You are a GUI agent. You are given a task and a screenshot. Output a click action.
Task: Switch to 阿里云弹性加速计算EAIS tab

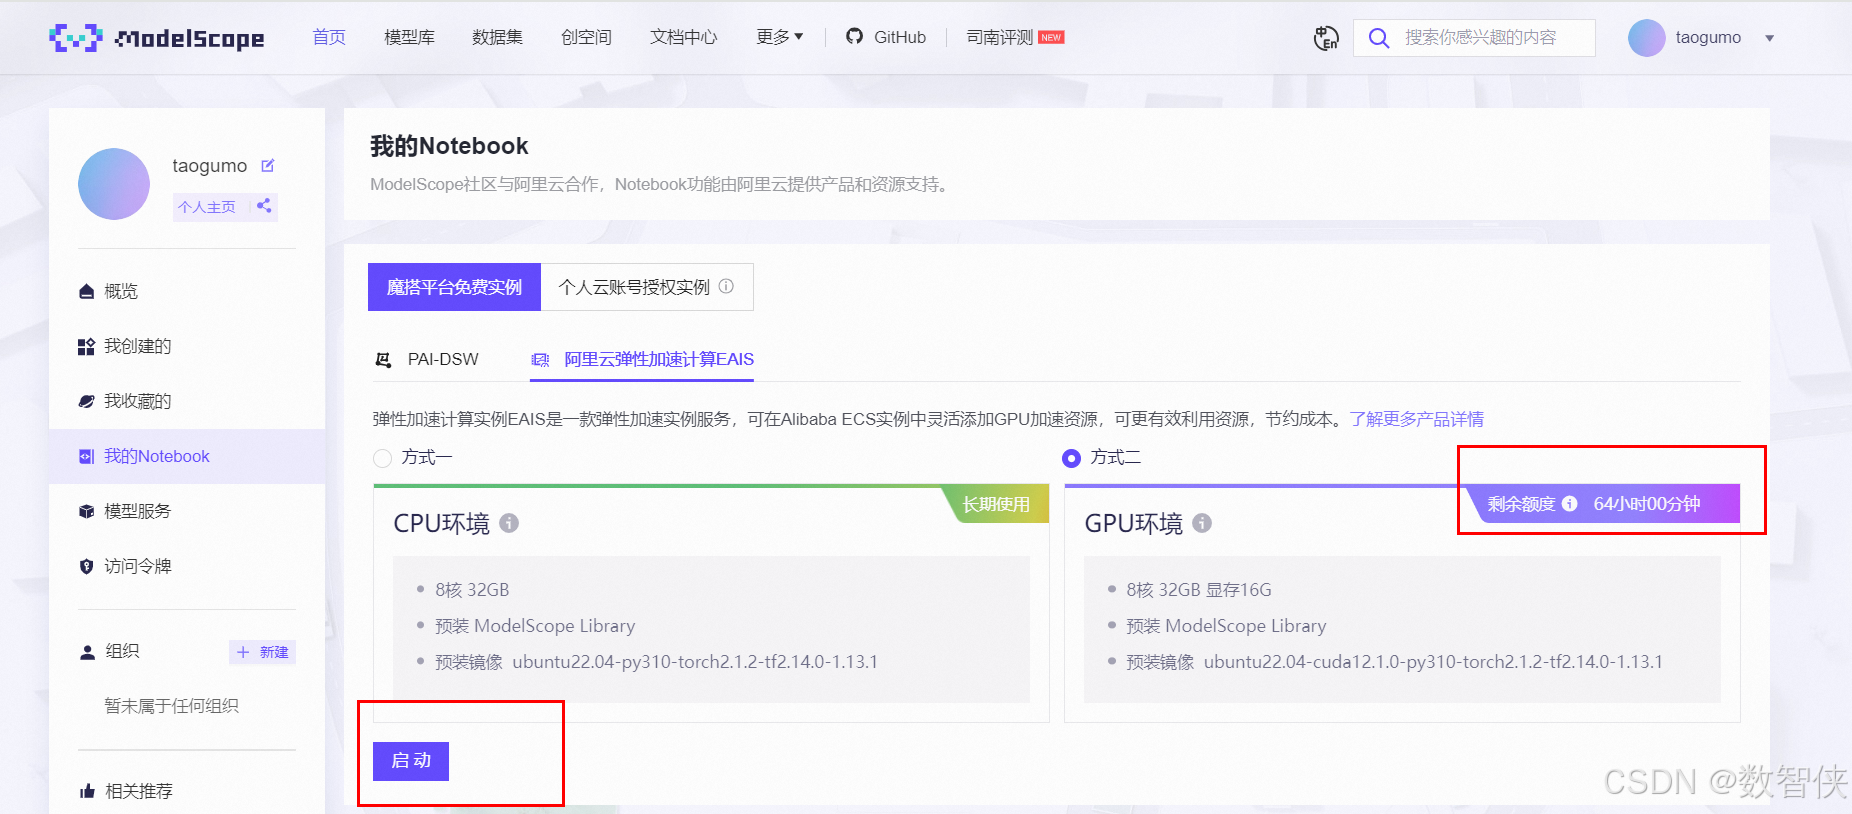point(642,360)
